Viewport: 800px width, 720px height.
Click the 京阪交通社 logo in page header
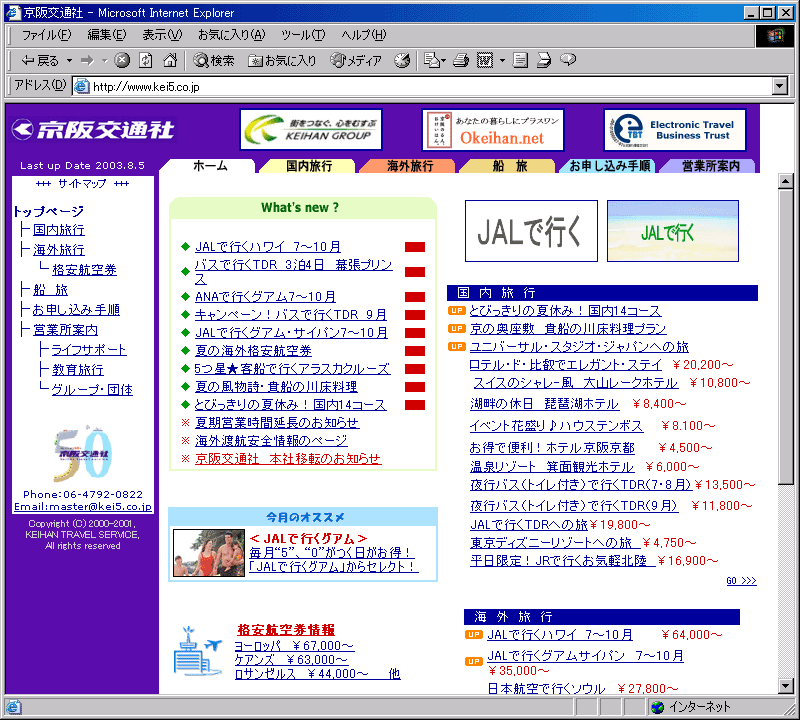[x=93, y=130]
